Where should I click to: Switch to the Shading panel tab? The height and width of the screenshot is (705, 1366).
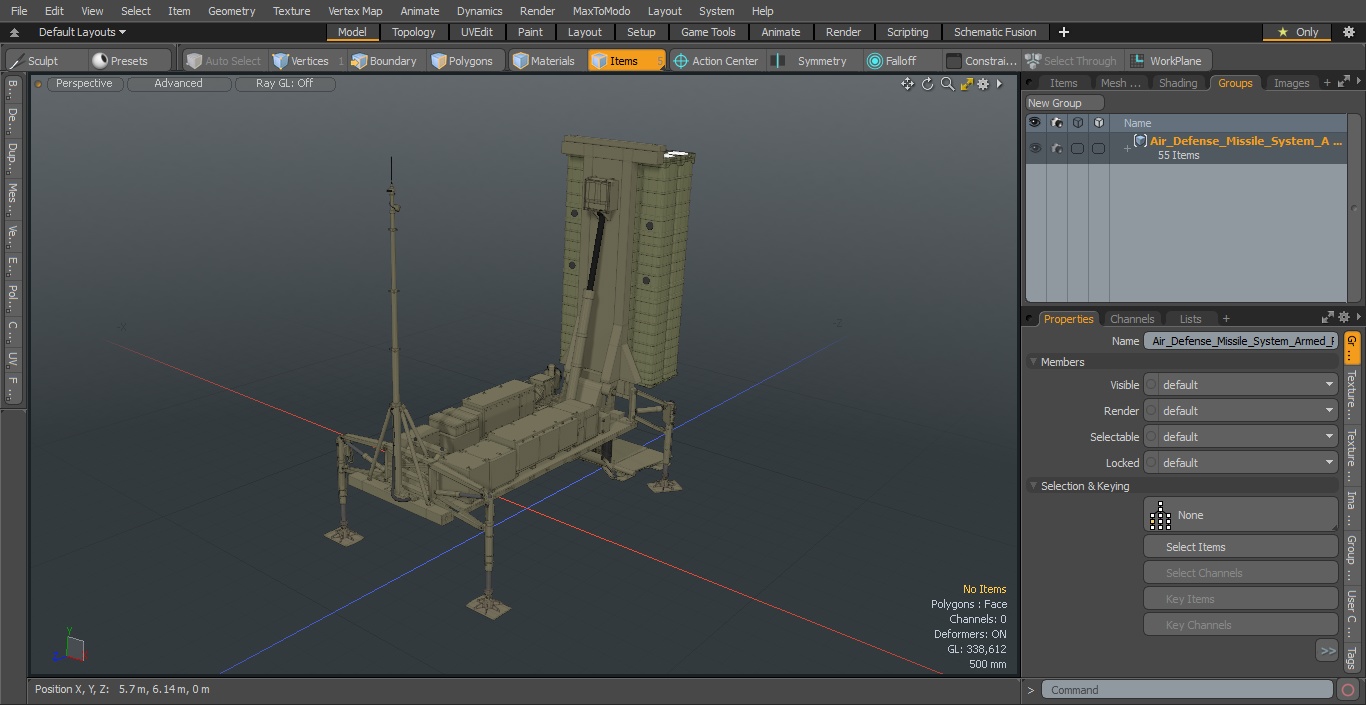tap(1178, 83)
